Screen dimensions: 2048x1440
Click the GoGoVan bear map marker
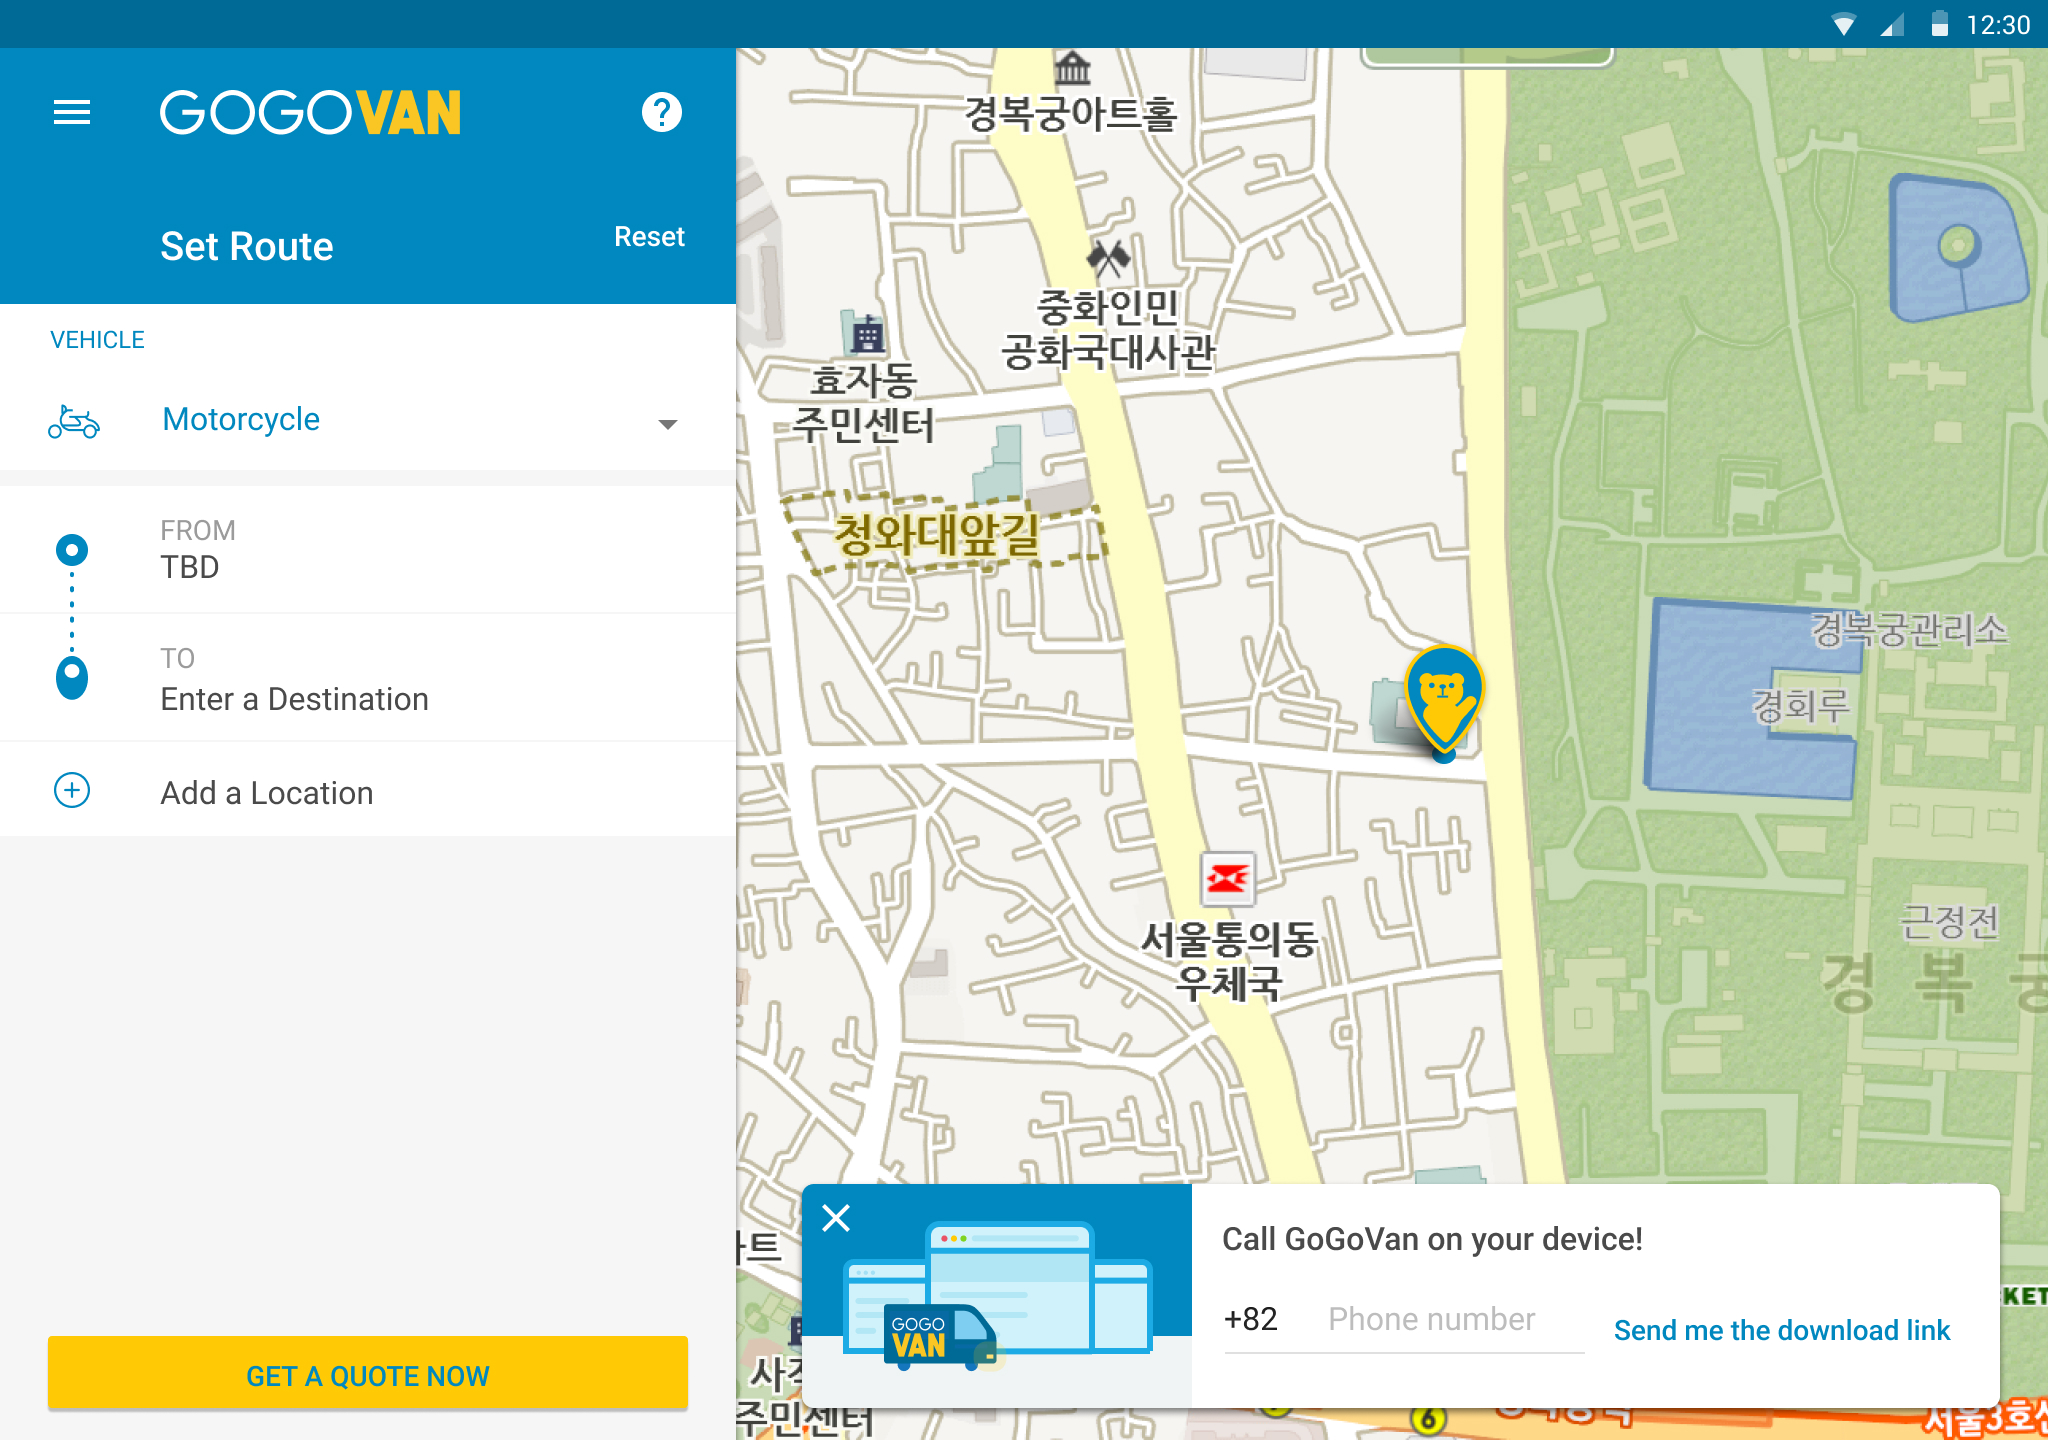click(x=1444, y=700)
